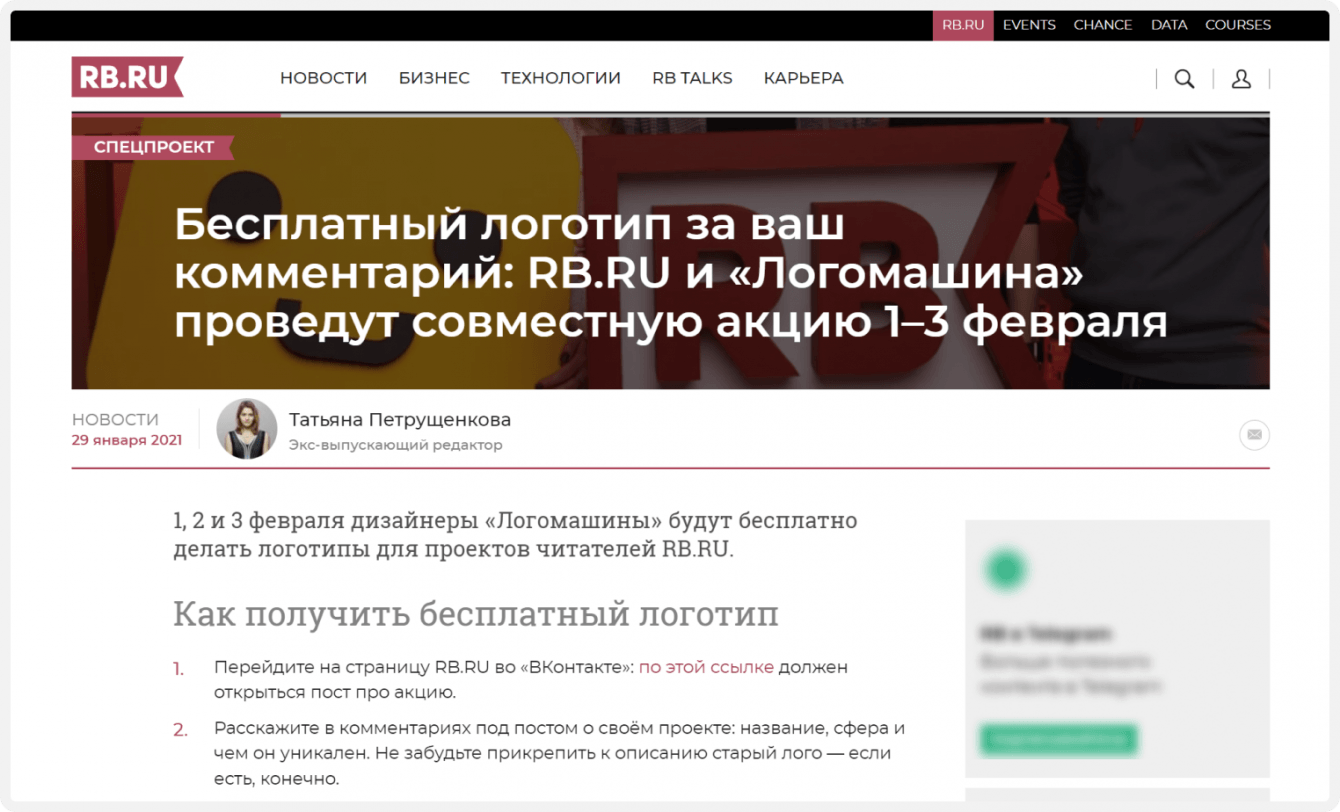Open author Татьяна Петрущенкова's profile name
The height and width of the screenshot is (812, 1340).
[400, 419]
